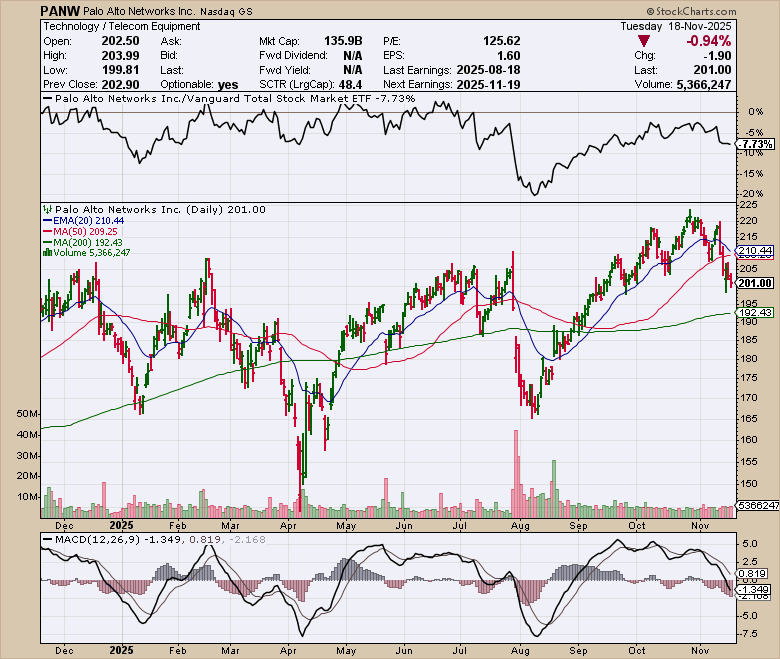
Task: Click the P/E value 125.62
Action: point(501,41)
